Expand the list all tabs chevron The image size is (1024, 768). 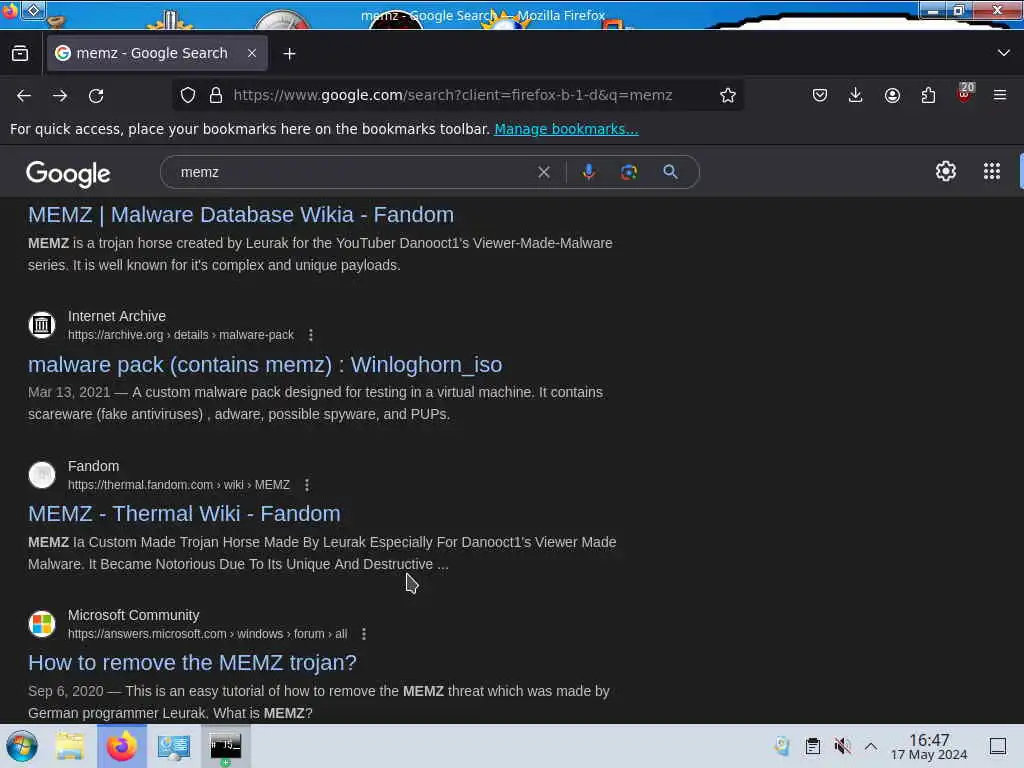coord(1004,53)
